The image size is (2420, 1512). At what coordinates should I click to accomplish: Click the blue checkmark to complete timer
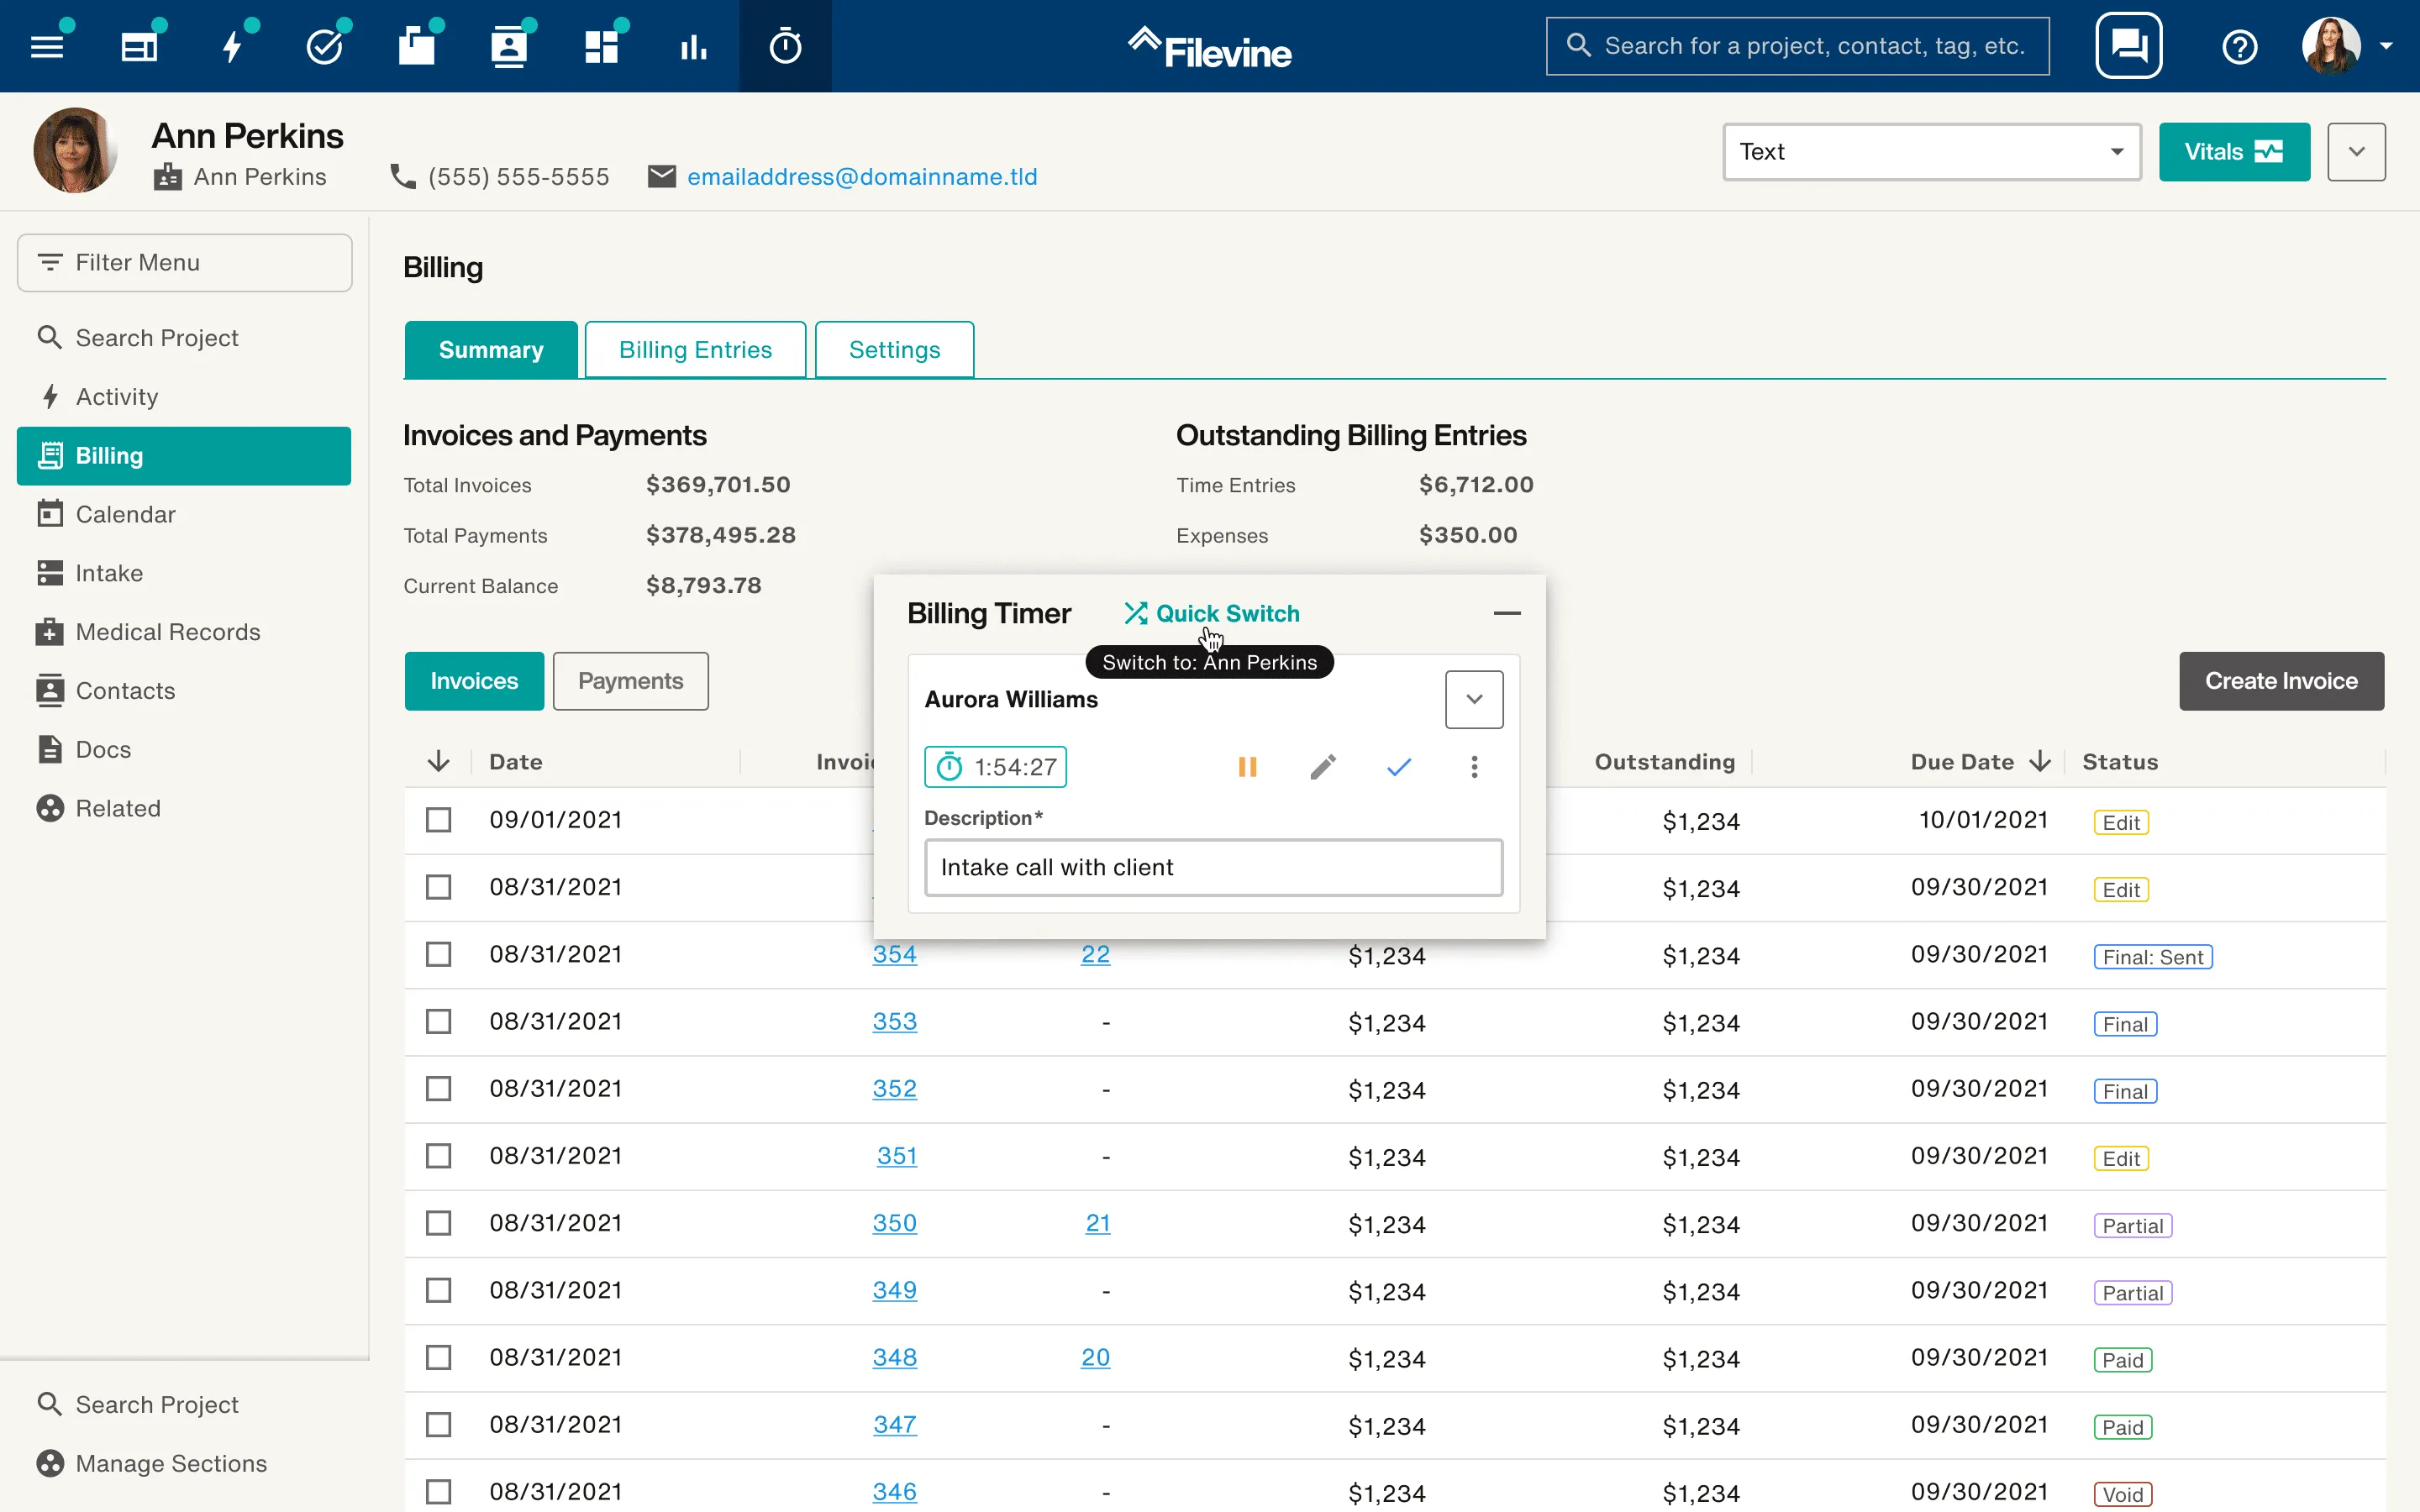(x=1398, y=767)
